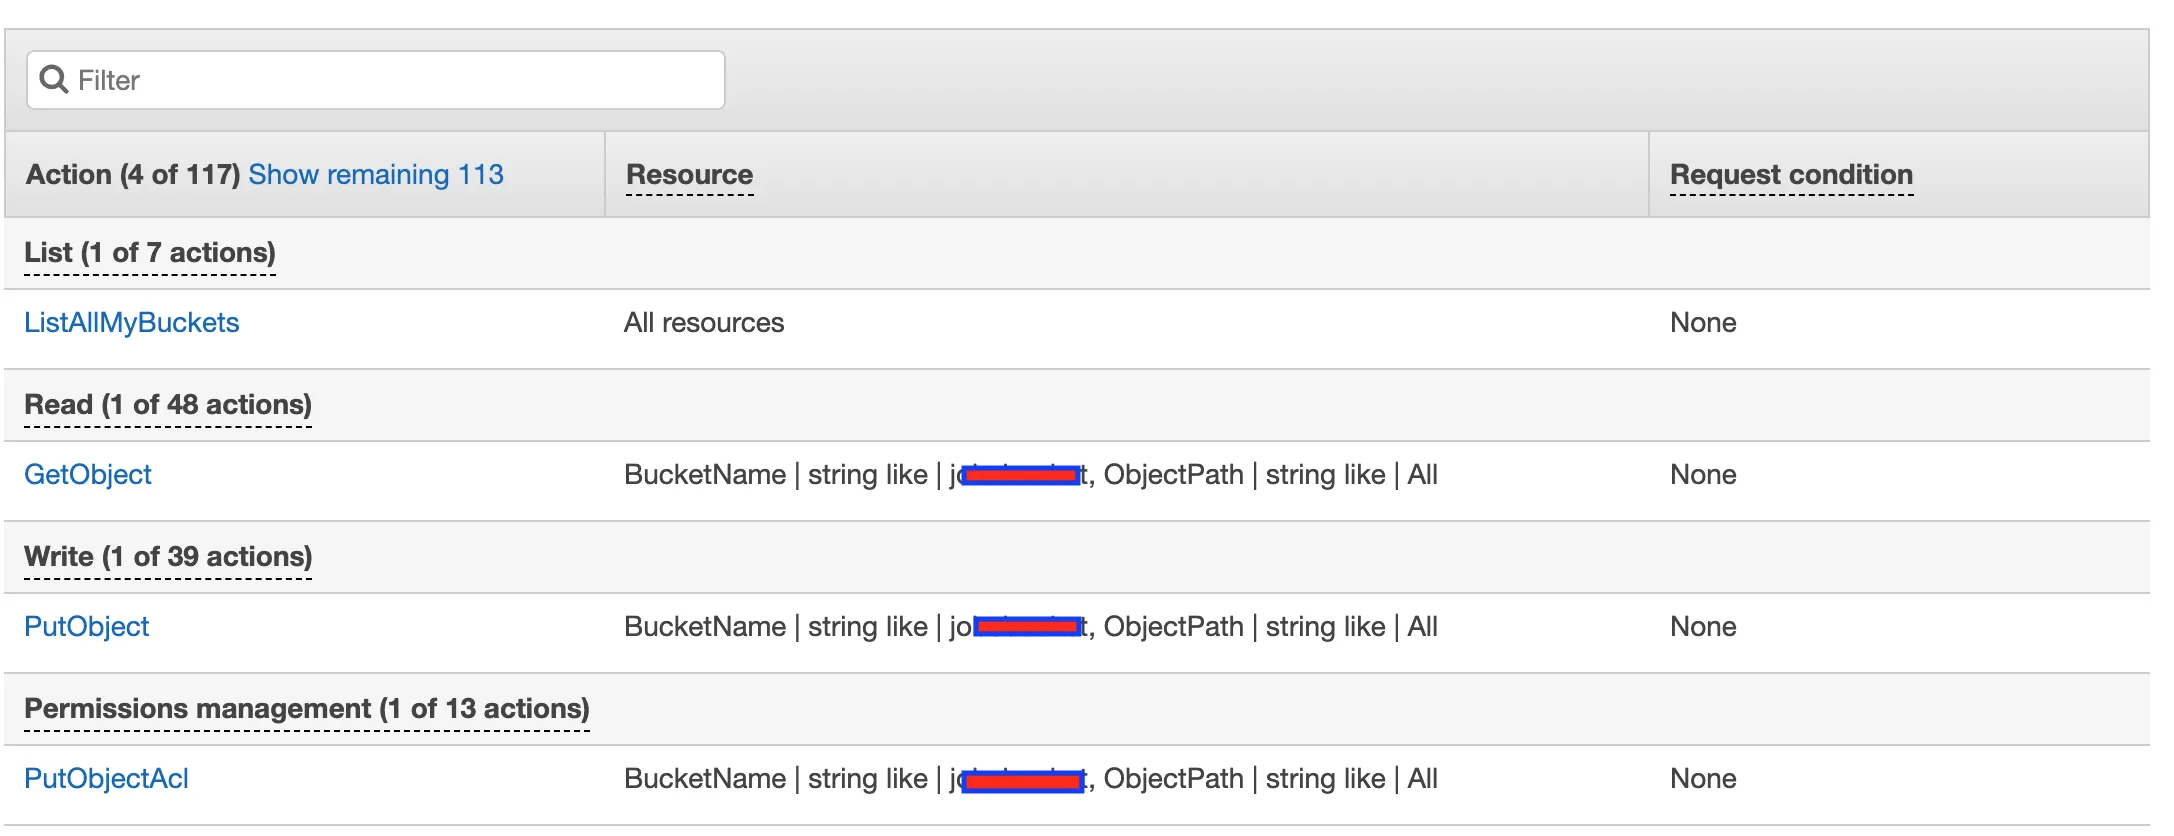2174x836 pixels.
Task: Click the PutObject resource BucketName text
Action: pos(705,627)
